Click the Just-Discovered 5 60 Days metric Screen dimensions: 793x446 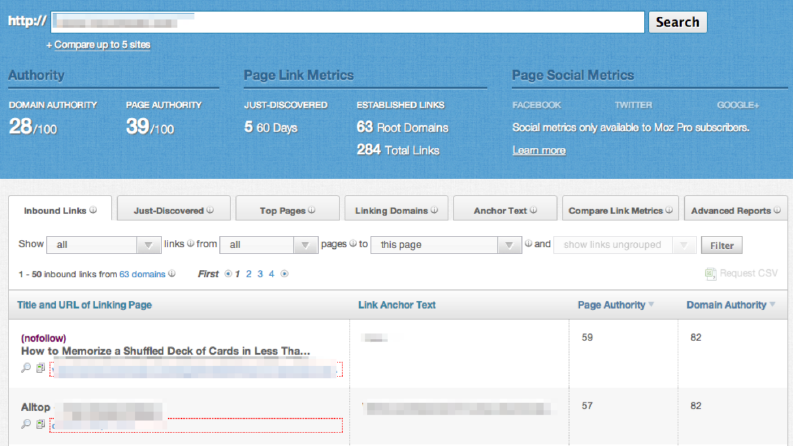[x=271, y=127]
